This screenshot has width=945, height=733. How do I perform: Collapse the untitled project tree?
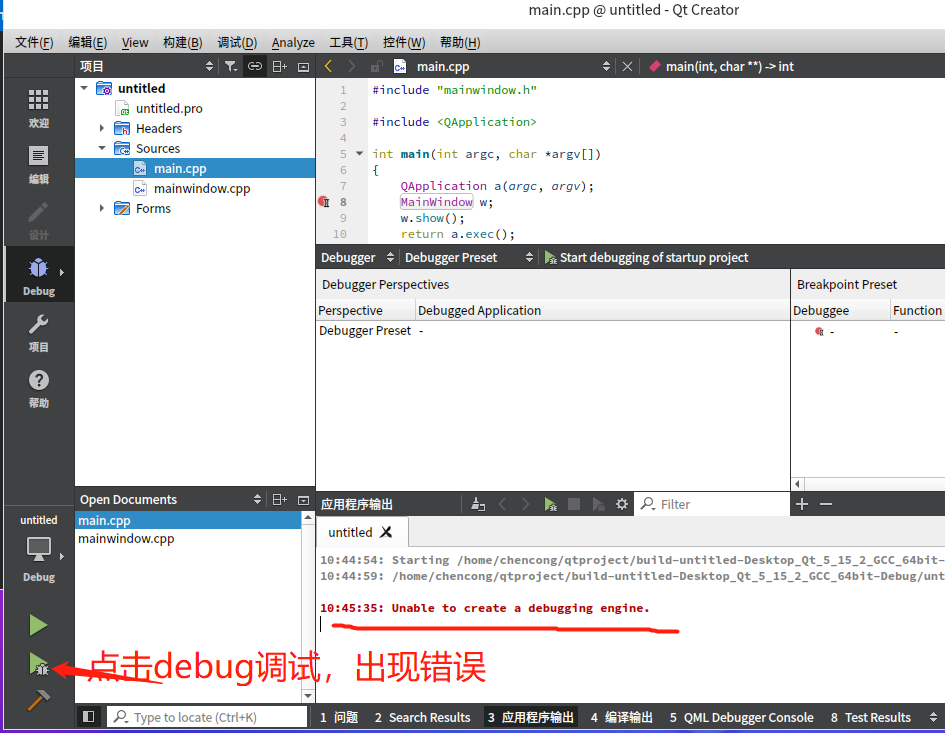84,88
